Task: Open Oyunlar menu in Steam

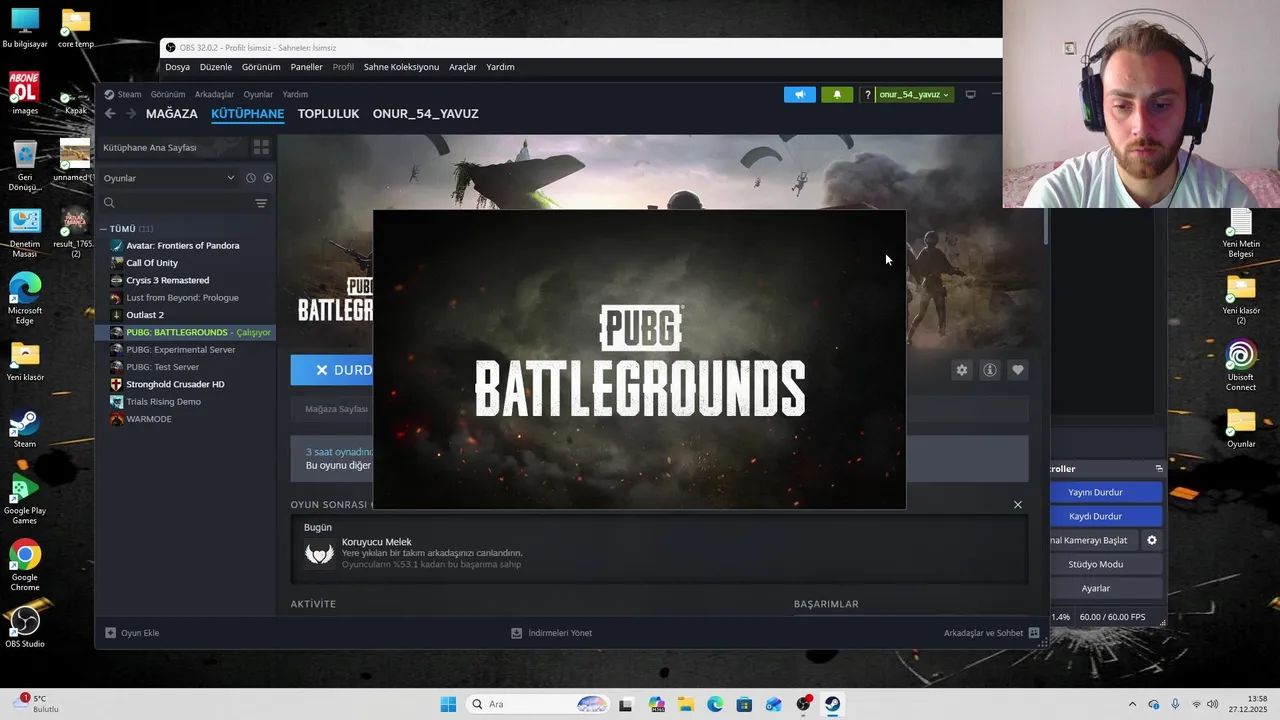Action: (x=258, y=94)
